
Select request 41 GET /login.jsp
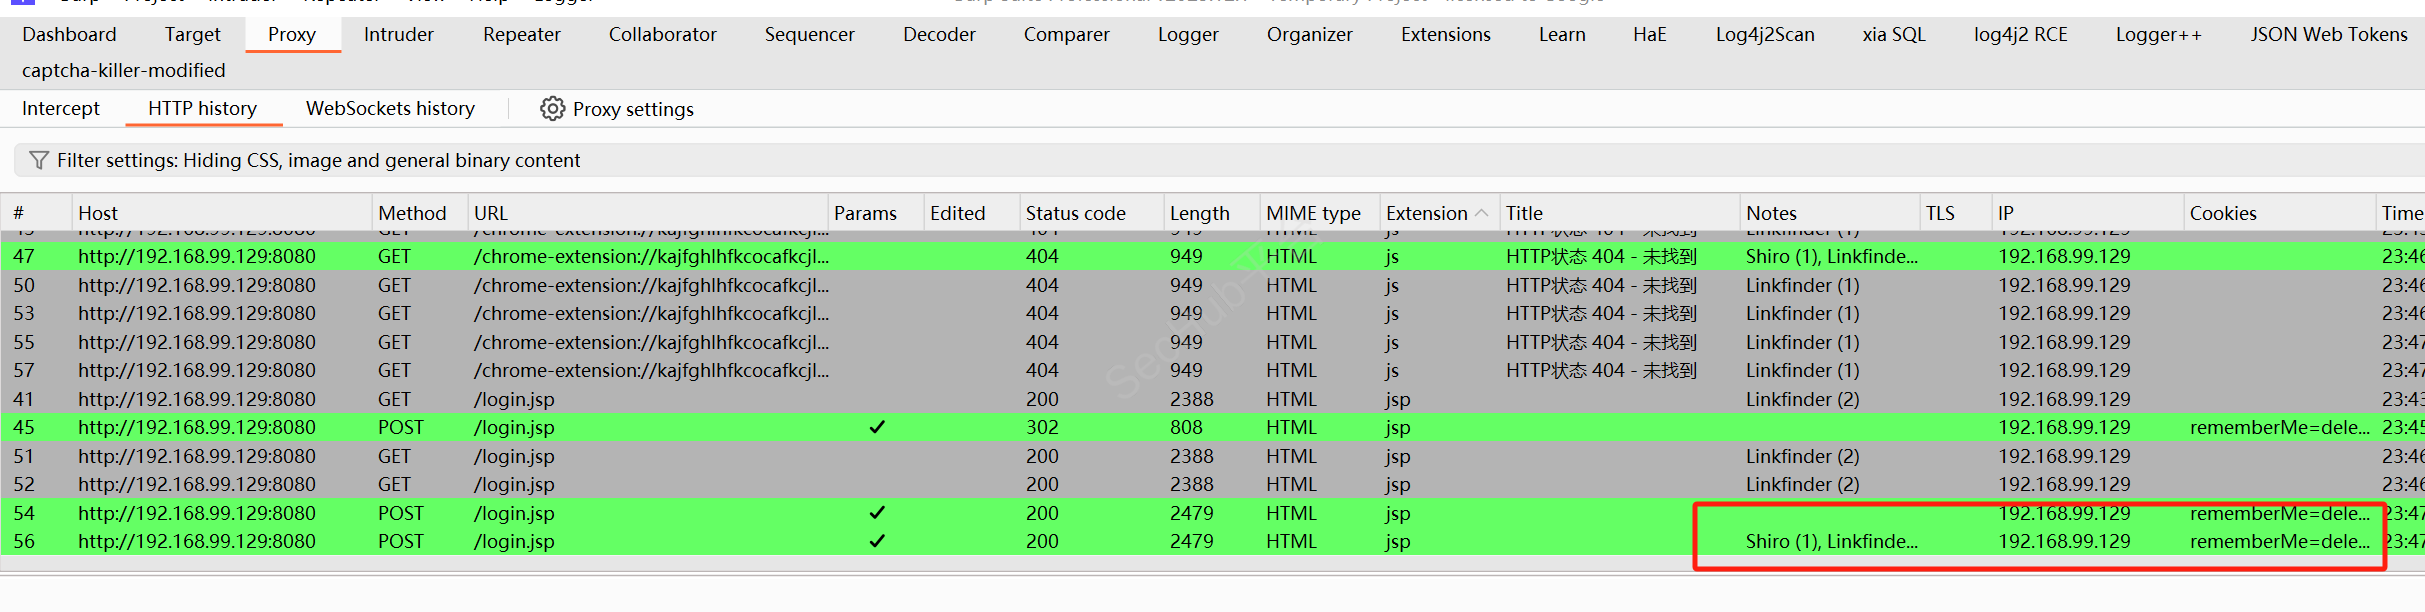(x=514, y=400)
